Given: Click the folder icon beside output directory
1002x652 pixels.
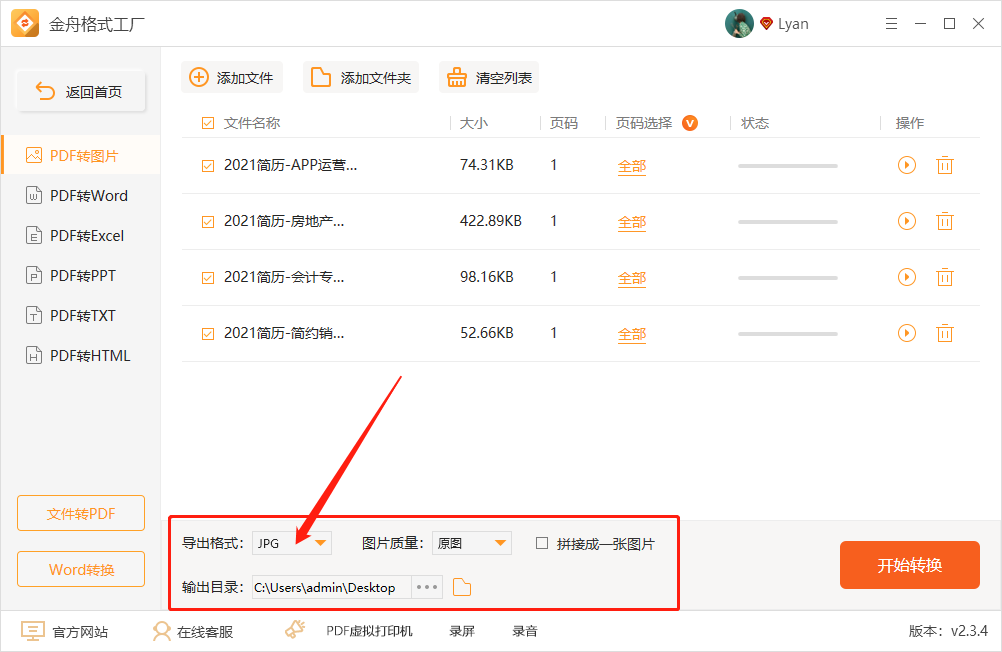Looking at the screenshot, I should (x=461, y=587).
